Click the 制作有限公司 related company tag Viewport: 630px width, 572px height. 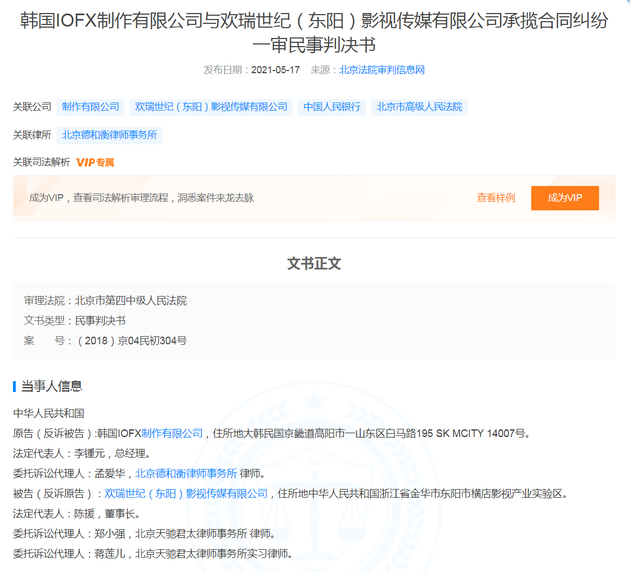pyautogui.click(x=90, y=107)
